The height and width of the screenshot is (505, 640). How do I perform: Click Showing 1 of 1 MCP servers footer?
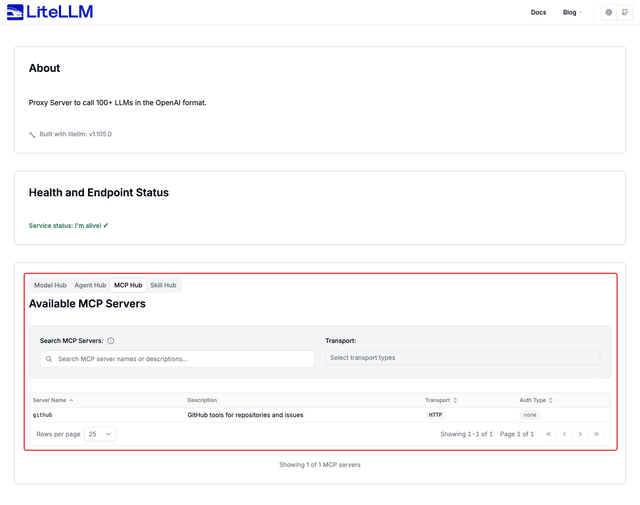(x=320, y=465)
